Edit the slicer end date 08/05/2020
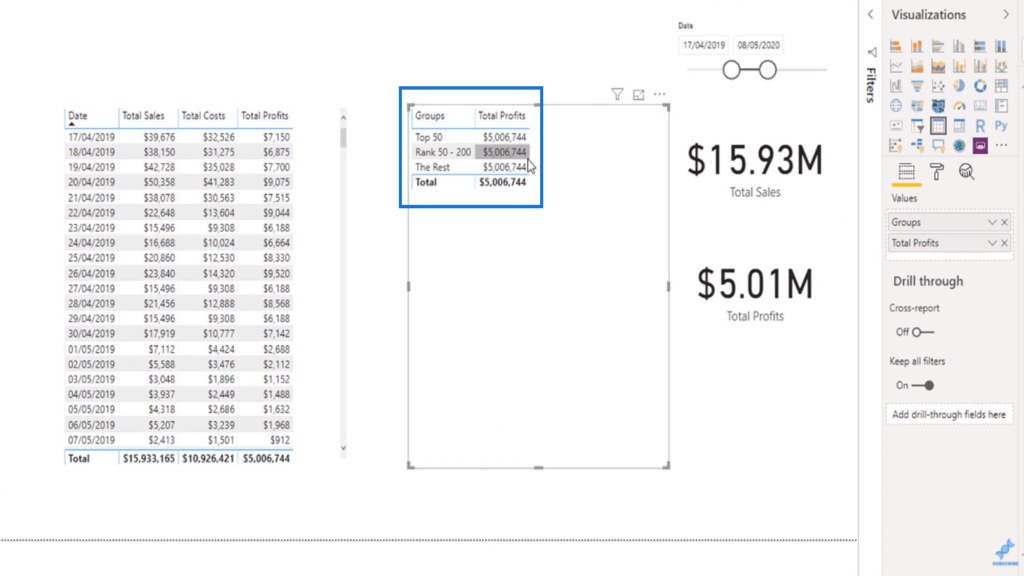This screenshot has height=576, width=1024. (758, 45)
